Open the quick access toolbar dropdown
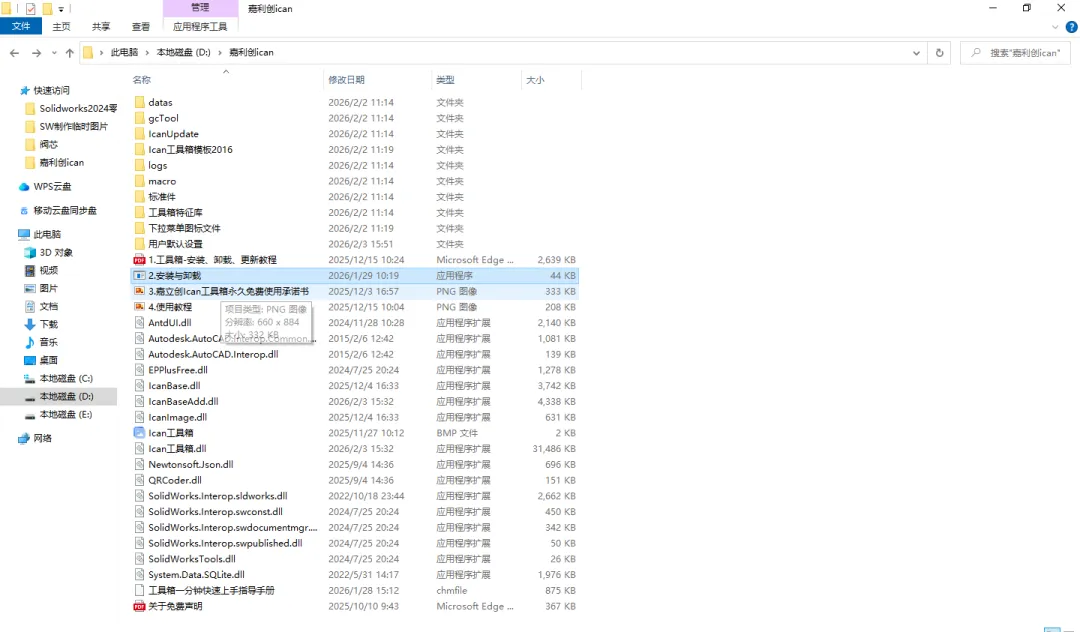Screen dimensions: 1080x632 coord(61,10)
